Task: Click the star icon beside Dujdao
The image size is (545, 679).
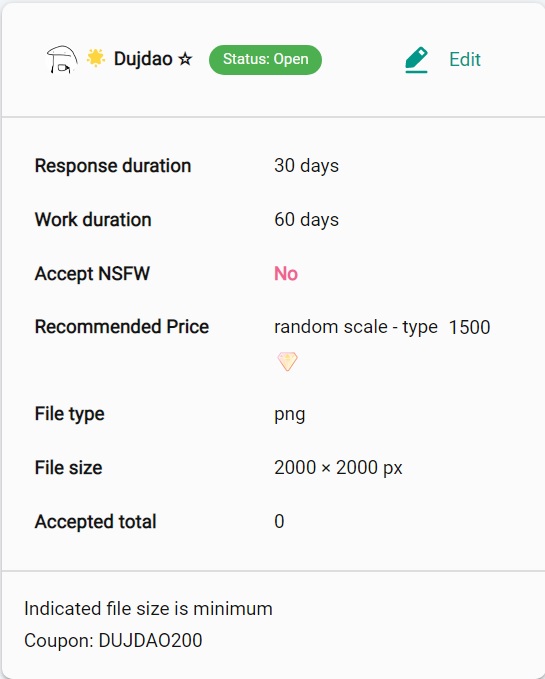Action: tap(185, 58)
